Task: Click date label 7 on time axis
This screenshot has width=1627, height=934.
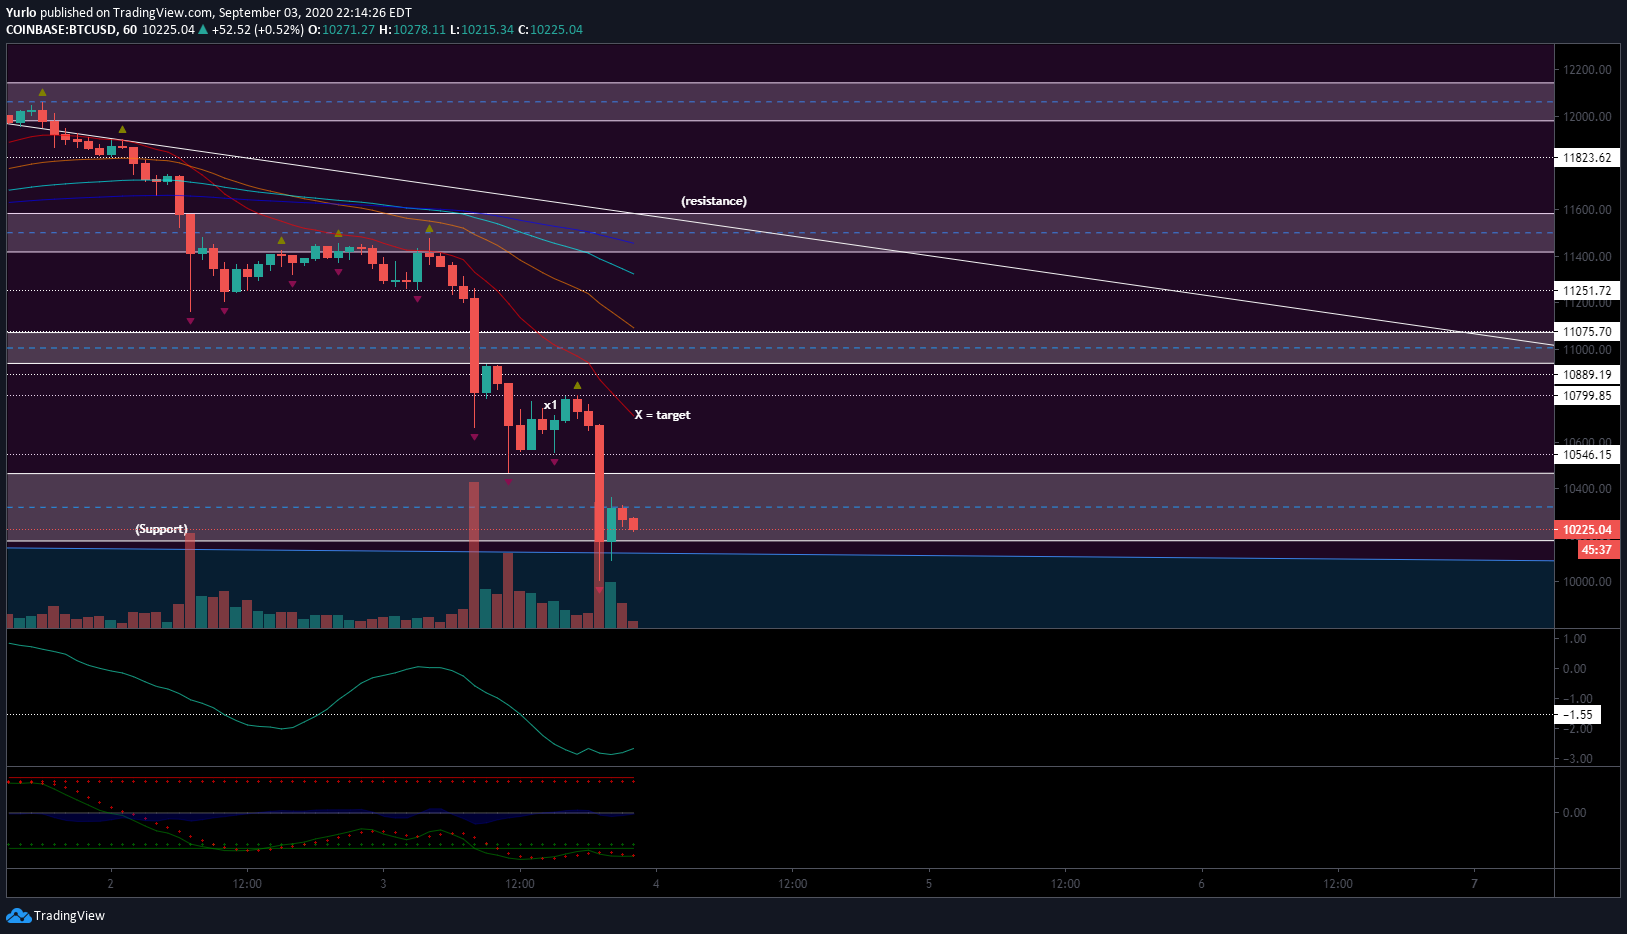Action: tap(1474, 884)
